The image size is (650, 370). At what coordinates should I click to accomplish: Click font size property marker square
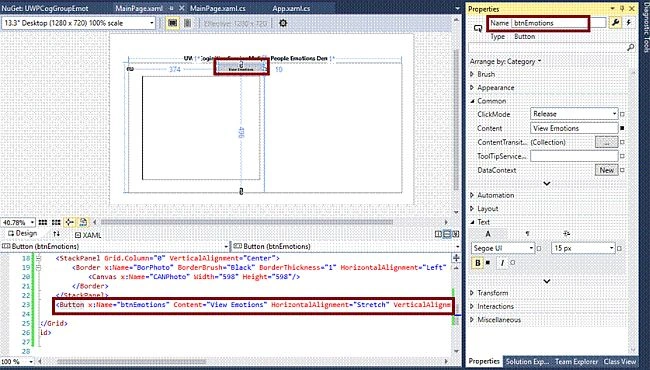[619, 249]
